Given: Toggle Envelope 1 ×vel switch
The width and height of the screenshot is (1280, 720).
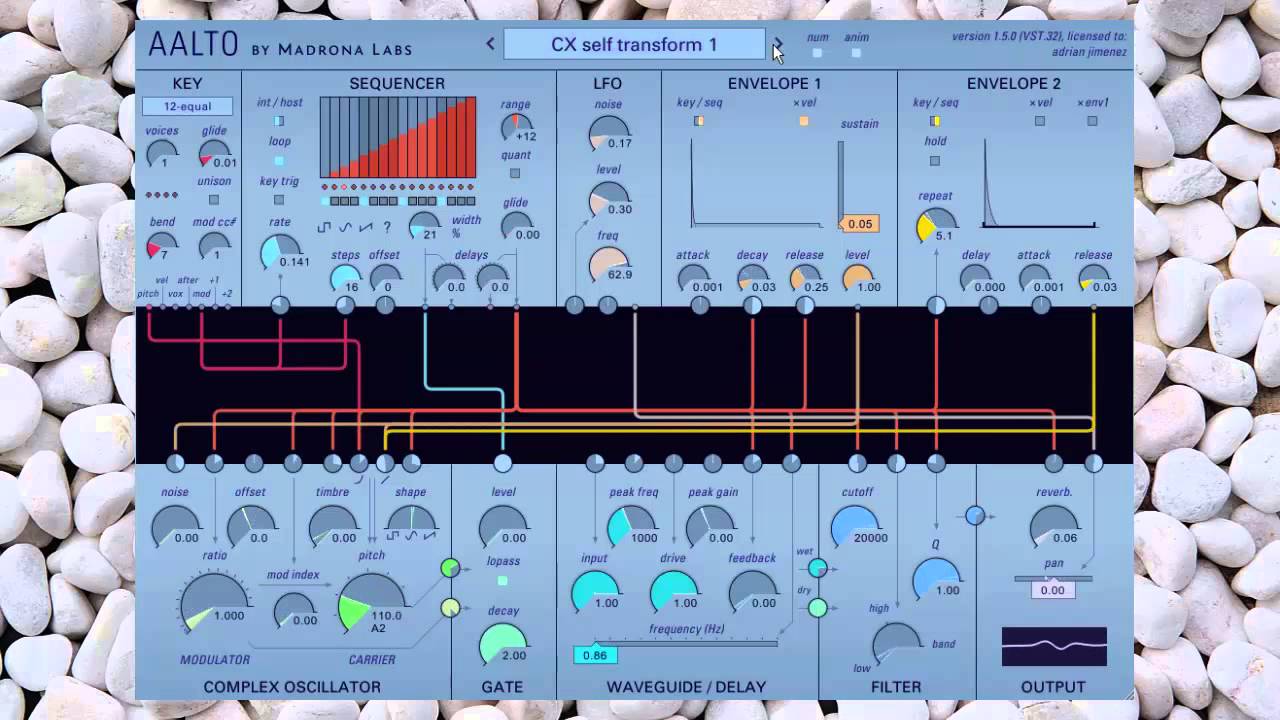Looking at the screenshot, I should [804, 121].
